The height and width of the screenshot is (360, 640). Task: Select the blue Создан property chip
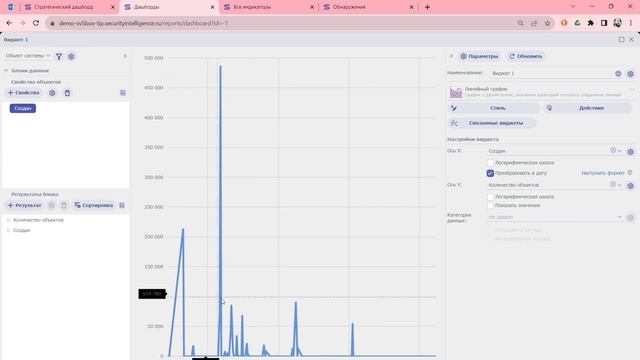[23, 108]
